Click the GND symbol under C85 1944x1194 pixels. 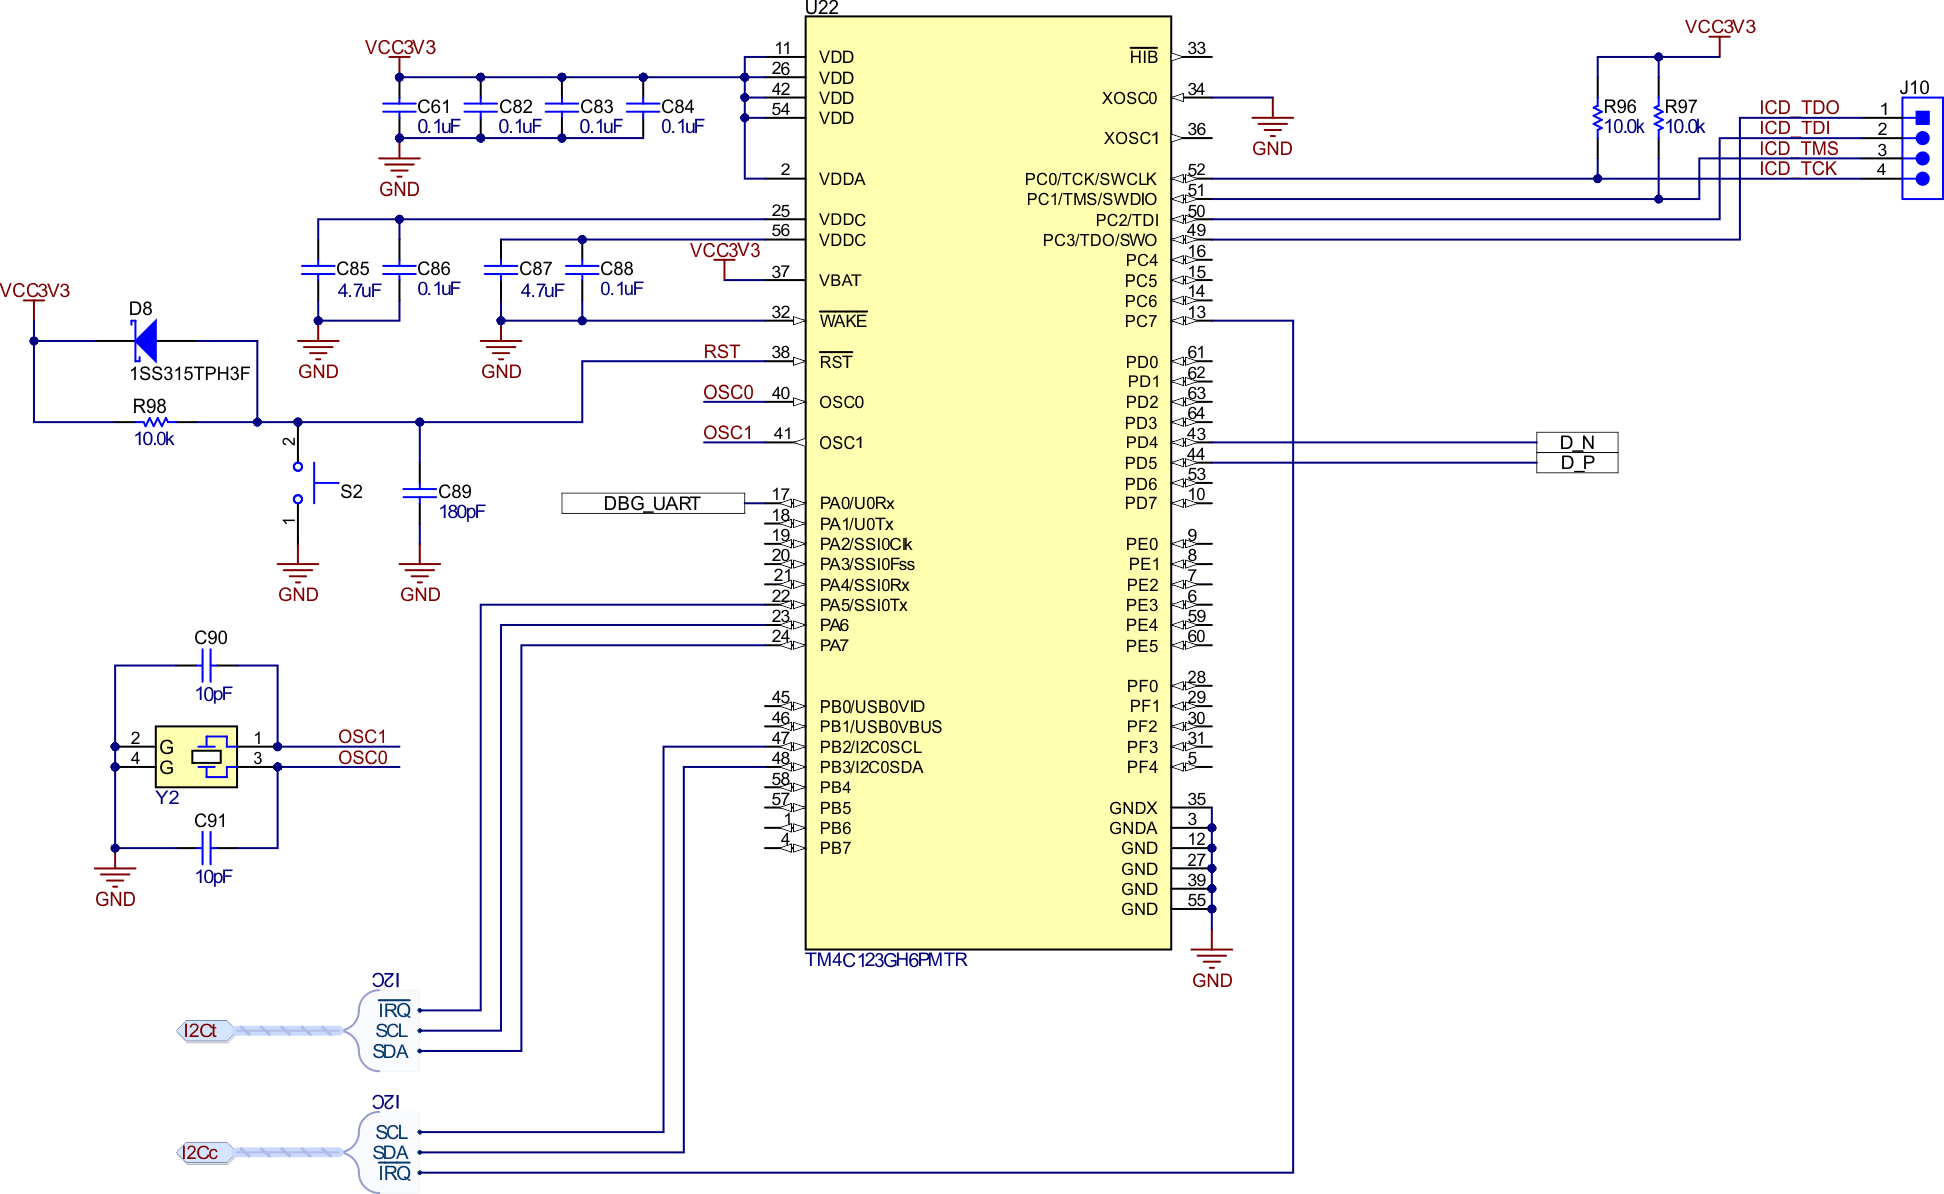click(318, 358)
